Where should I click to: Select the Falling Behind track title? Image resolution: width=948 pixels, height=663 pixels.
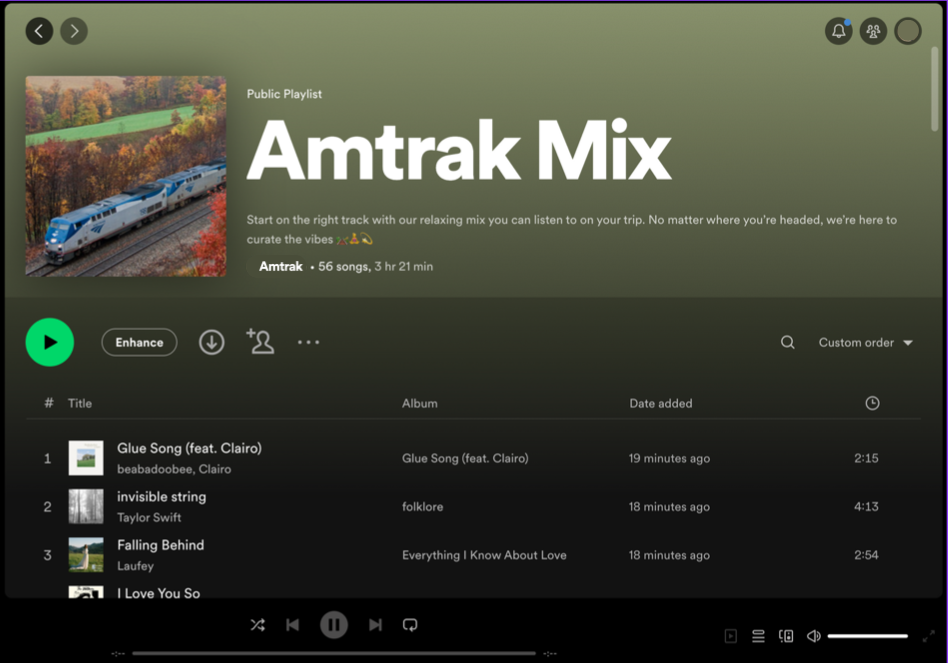pos(160,545)
